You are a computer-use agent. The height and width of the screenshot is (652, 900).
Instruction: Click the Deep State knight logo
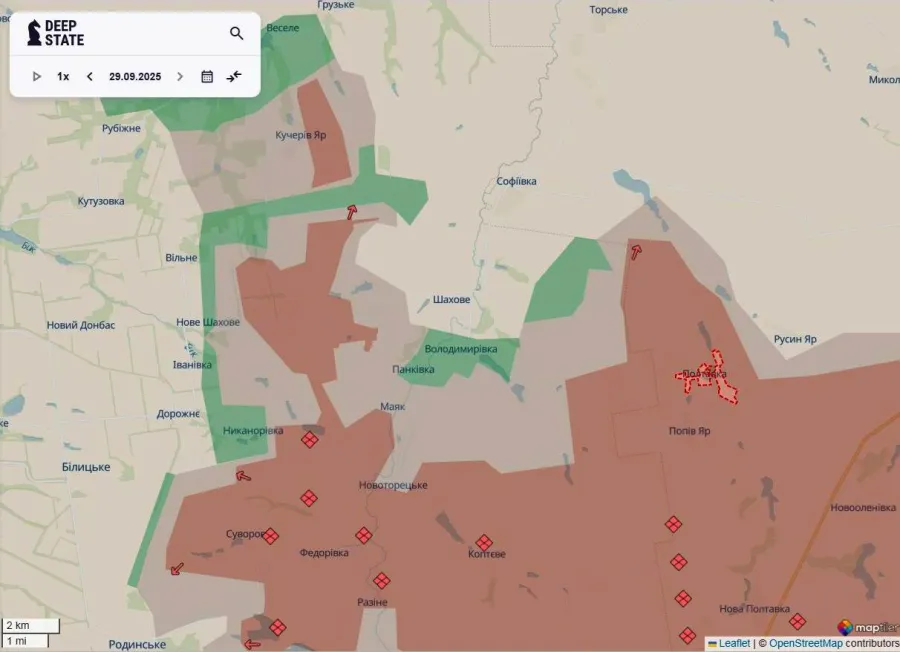[35, 33]
